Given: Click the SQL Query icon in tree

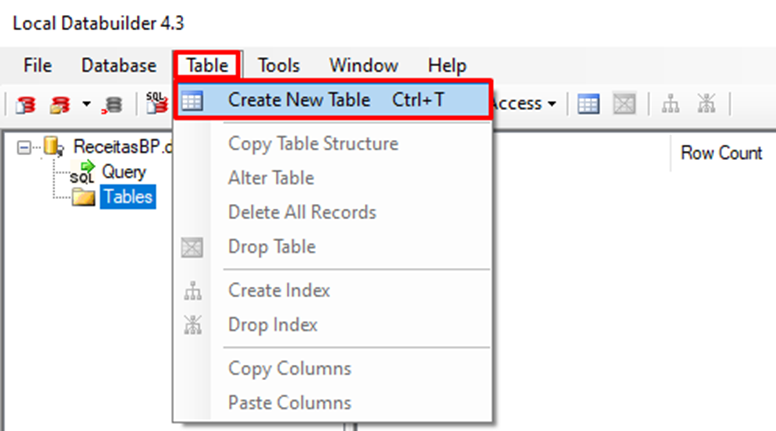Looking at the screenshot, I should [82, 173].
